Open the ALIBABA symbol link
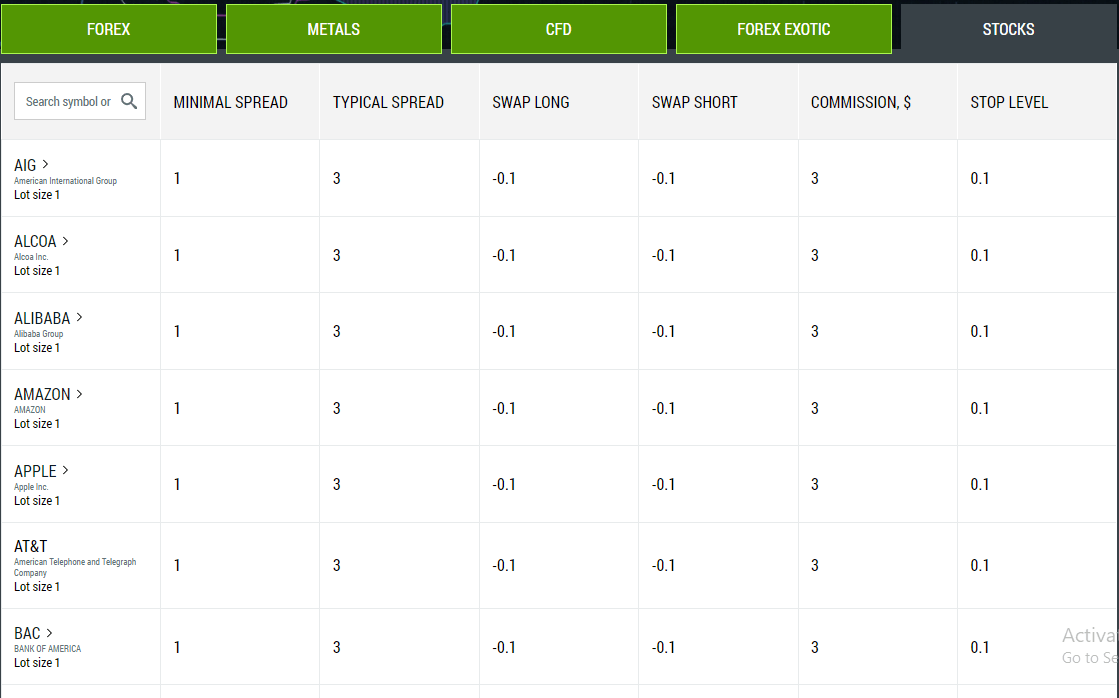1119x698 pixels. click(x=42, y=318)
